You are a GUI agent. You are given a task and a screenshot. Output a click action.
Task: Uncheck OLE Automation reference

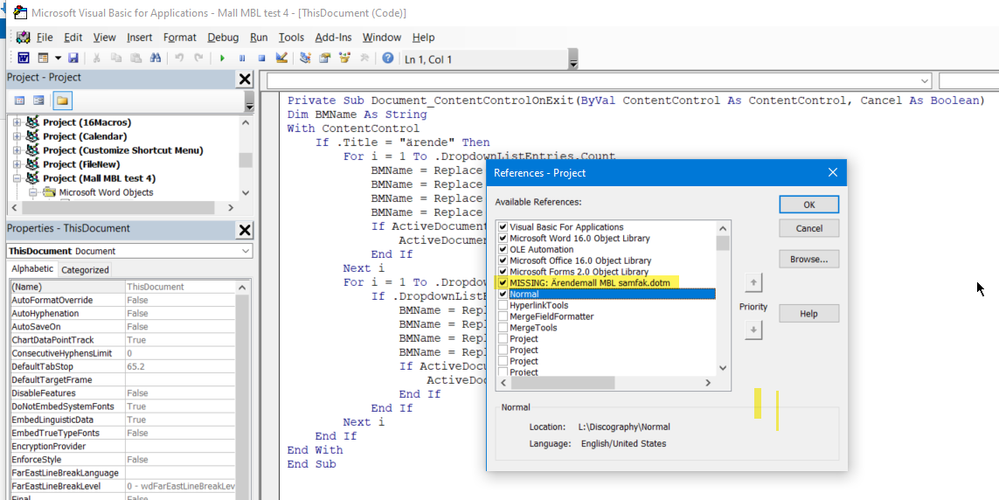[503, 249]
